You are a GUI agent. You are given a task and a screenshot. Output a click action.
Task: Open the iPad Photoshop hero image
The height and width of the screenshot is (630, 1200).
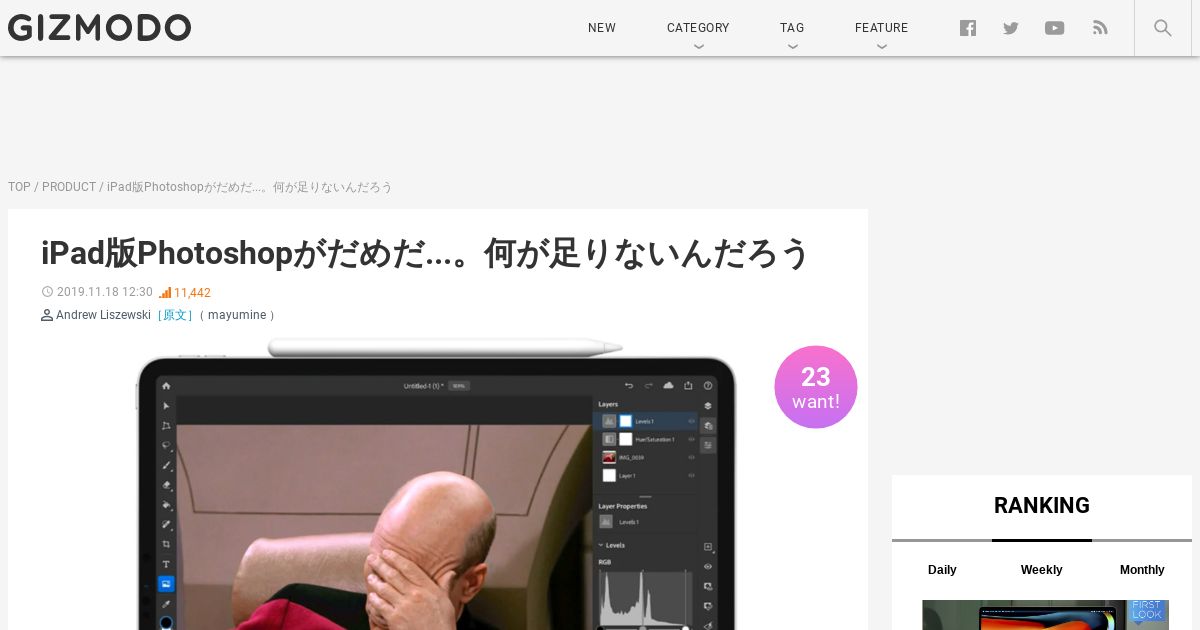pos(437,484)
